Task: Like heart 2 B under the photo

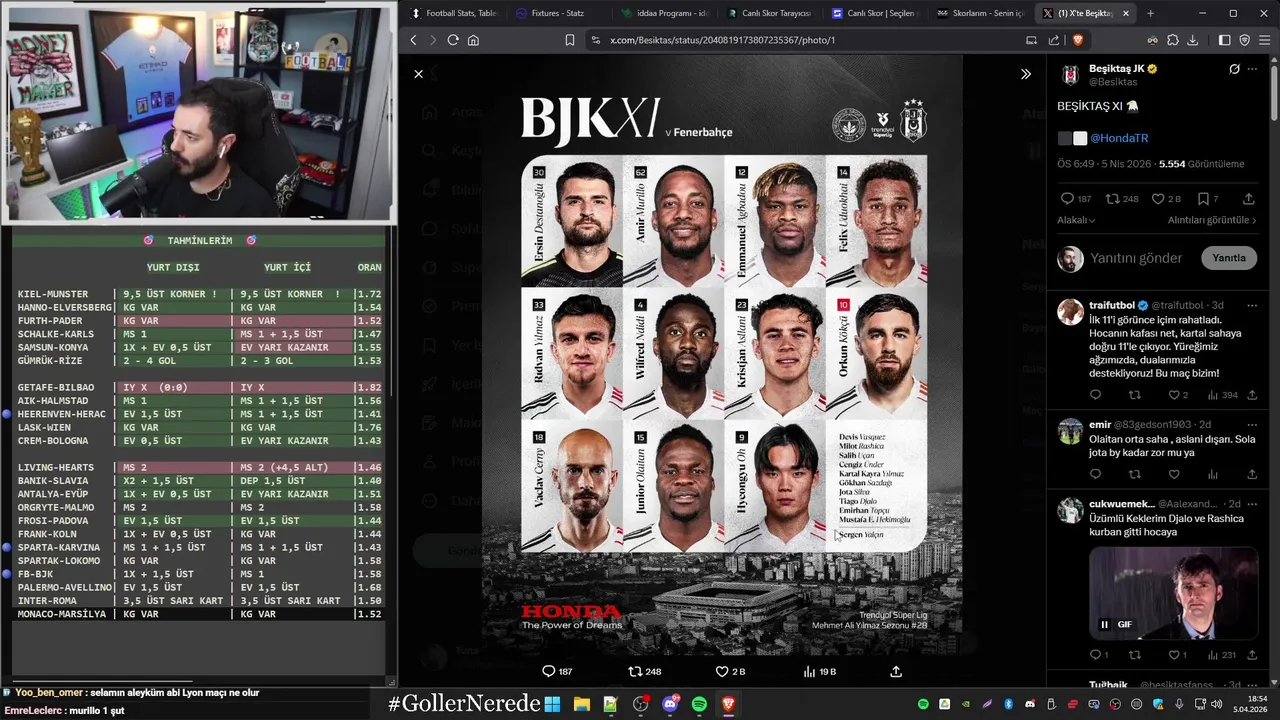Action: tap(722, 671)
